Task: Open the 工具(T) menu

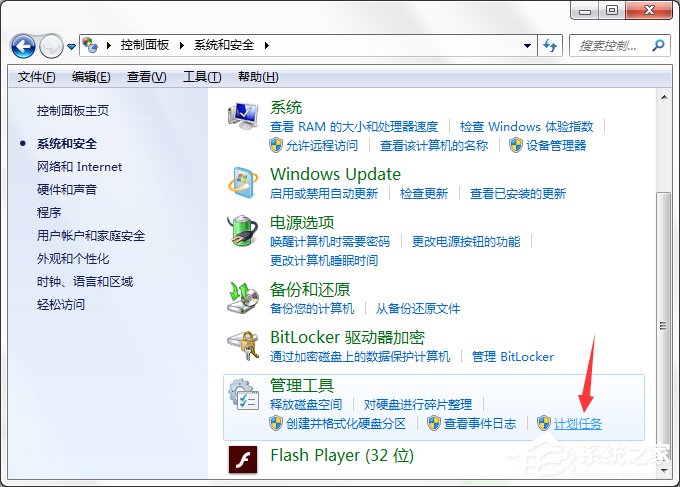Action: (x=202, y=77)
